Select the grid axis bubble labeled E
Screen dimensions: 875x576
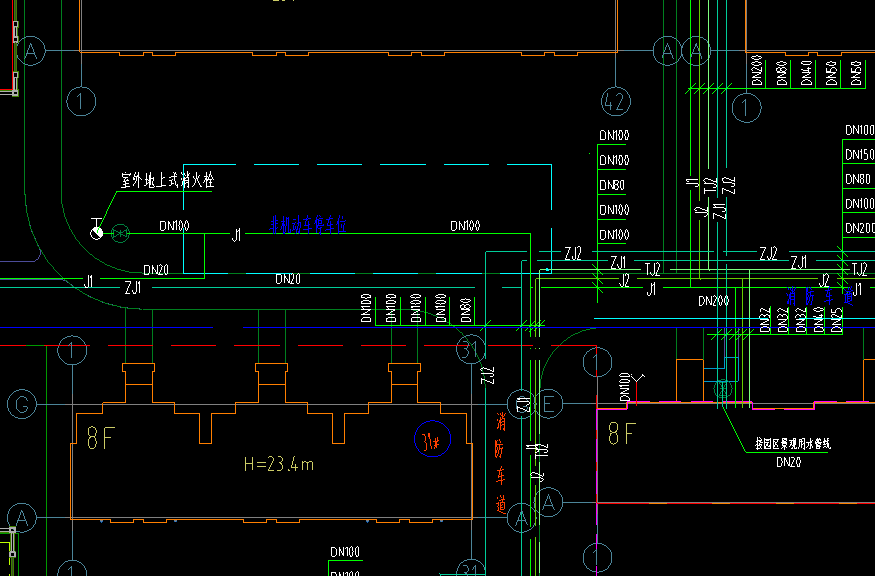pyautogui.click(x=549, y=404)
